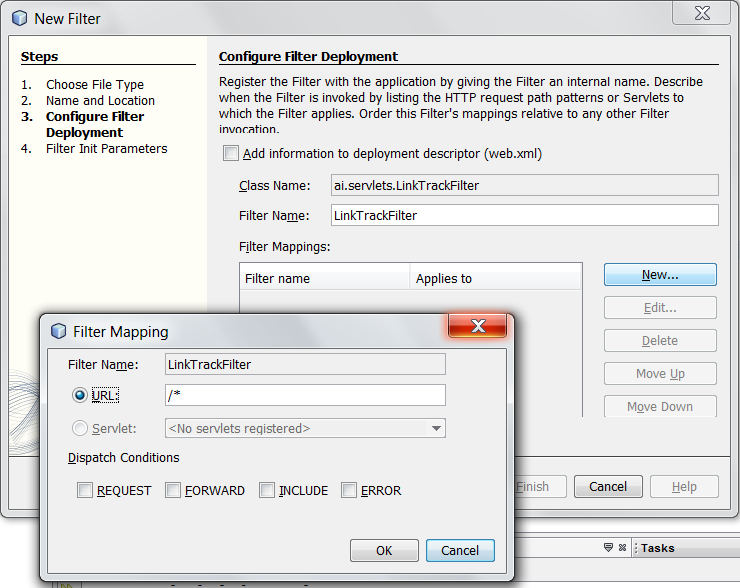Screen dimensions: 740x588
Task: Click the Move Up button
Action: click(660, 374)
